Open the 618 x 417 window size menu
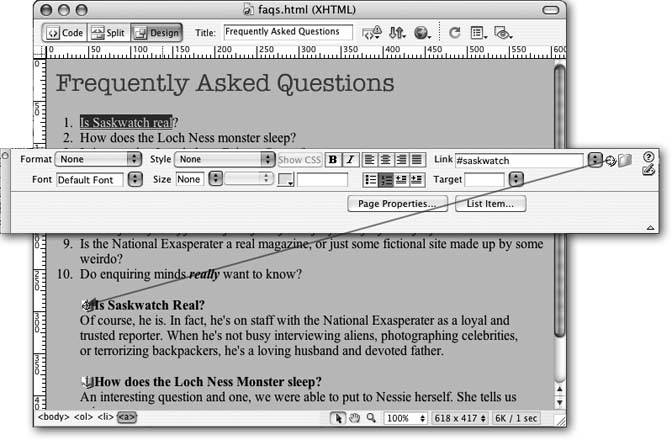Viewport: 672px width, 440px height. click(x=460, y=418)
